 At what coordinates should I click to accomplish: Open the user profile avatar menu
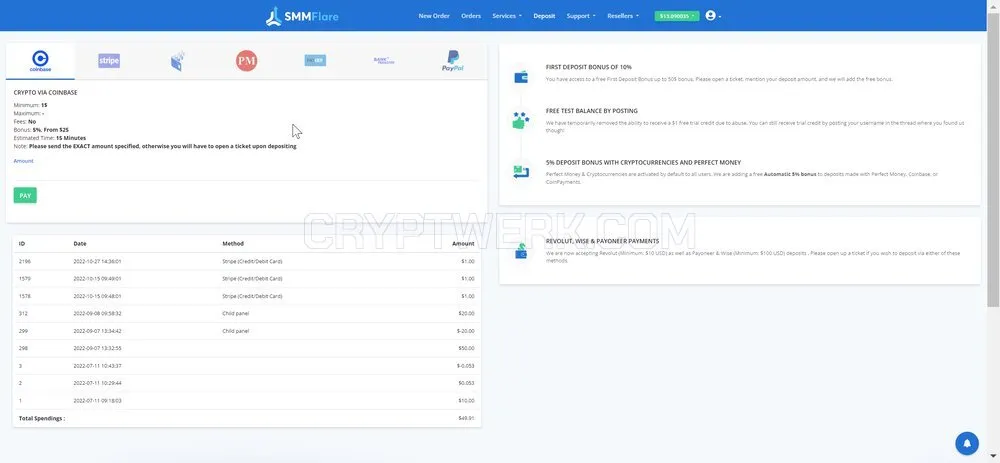pos(713,16)
